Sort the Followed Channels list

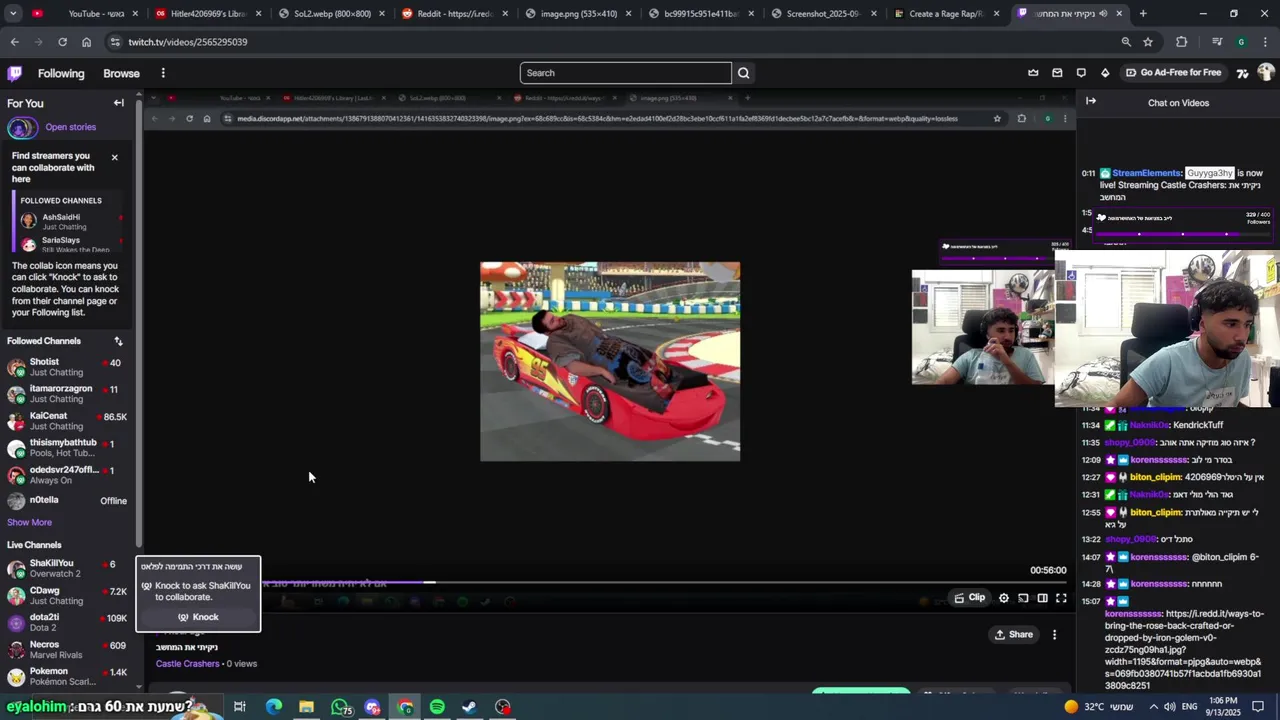(x=118, y=341)
